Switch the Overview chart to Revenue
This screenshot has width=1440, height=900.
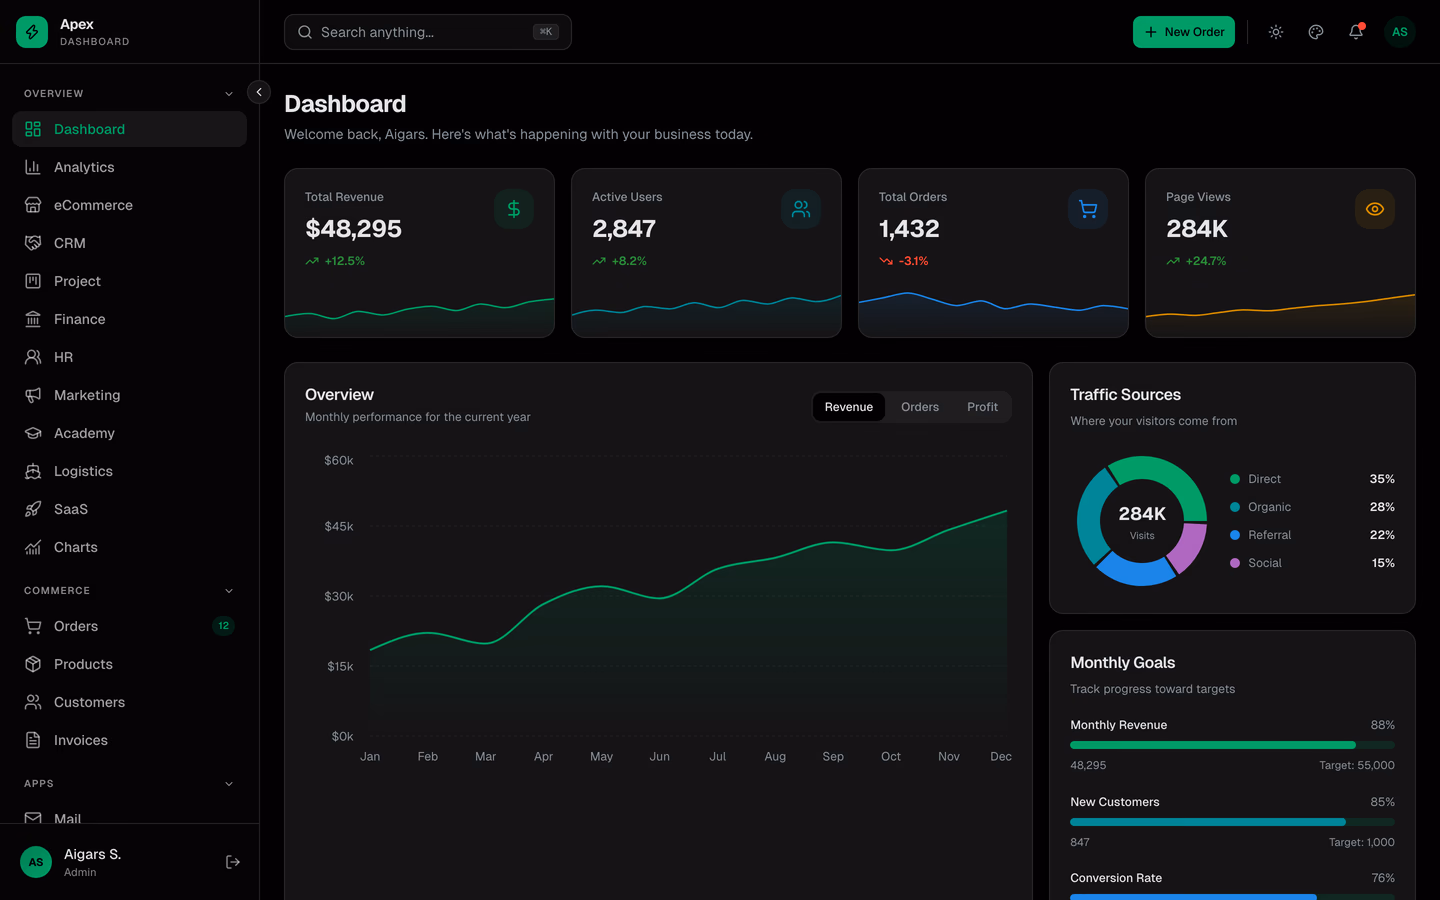coord(849,407)
